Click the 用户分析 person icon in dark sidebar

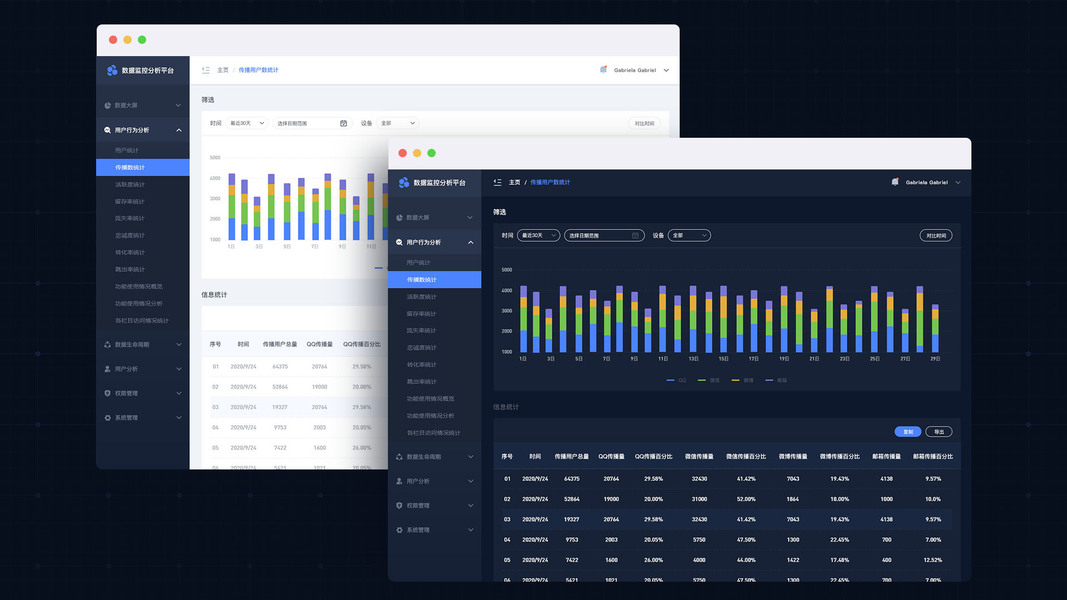pos(399,481)
